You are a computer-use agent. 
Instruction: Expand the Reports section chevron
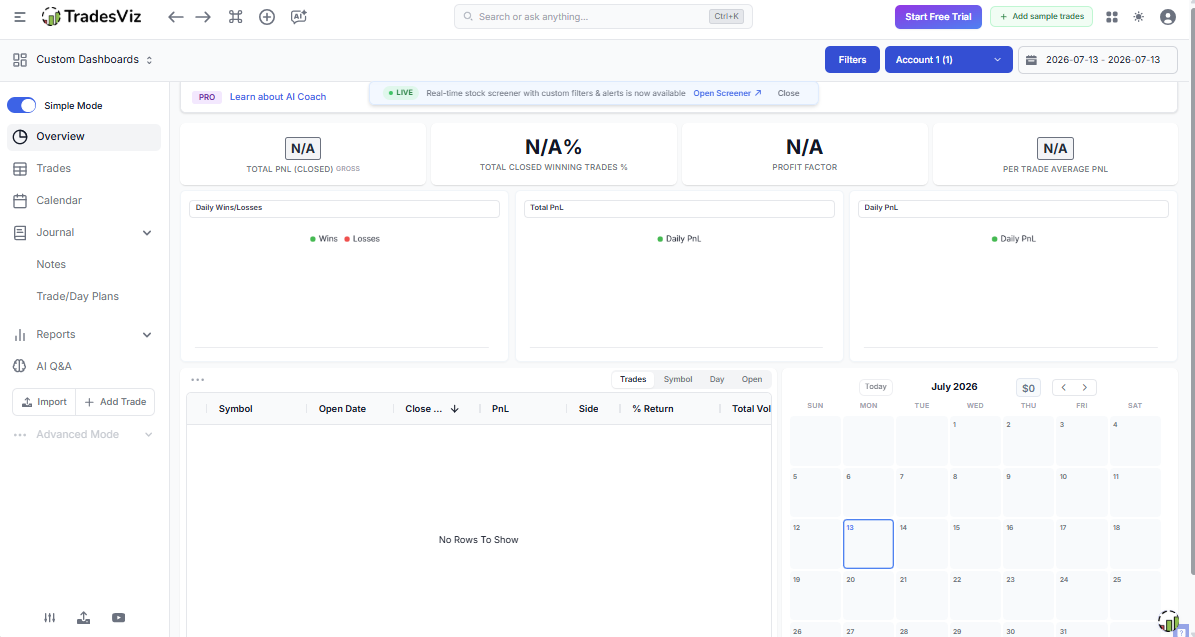click(147, 335)
